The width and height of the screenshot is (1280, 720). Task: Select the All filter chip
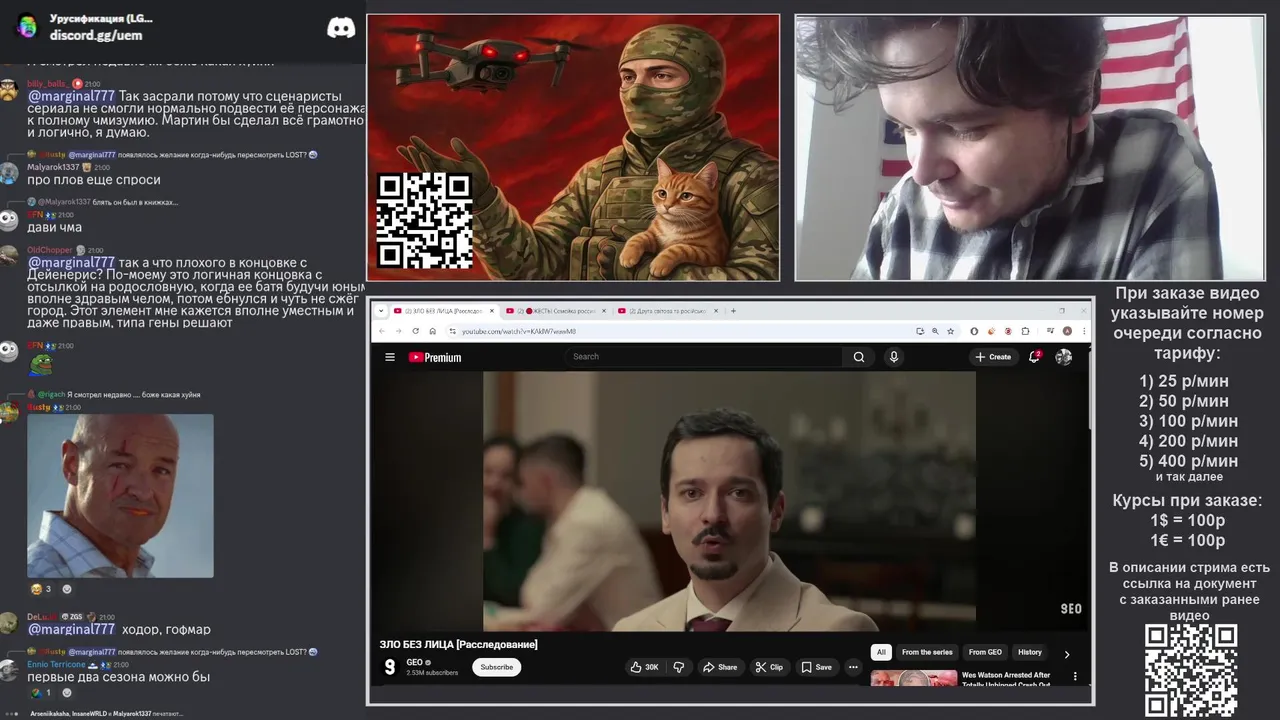tap(881, 652)
